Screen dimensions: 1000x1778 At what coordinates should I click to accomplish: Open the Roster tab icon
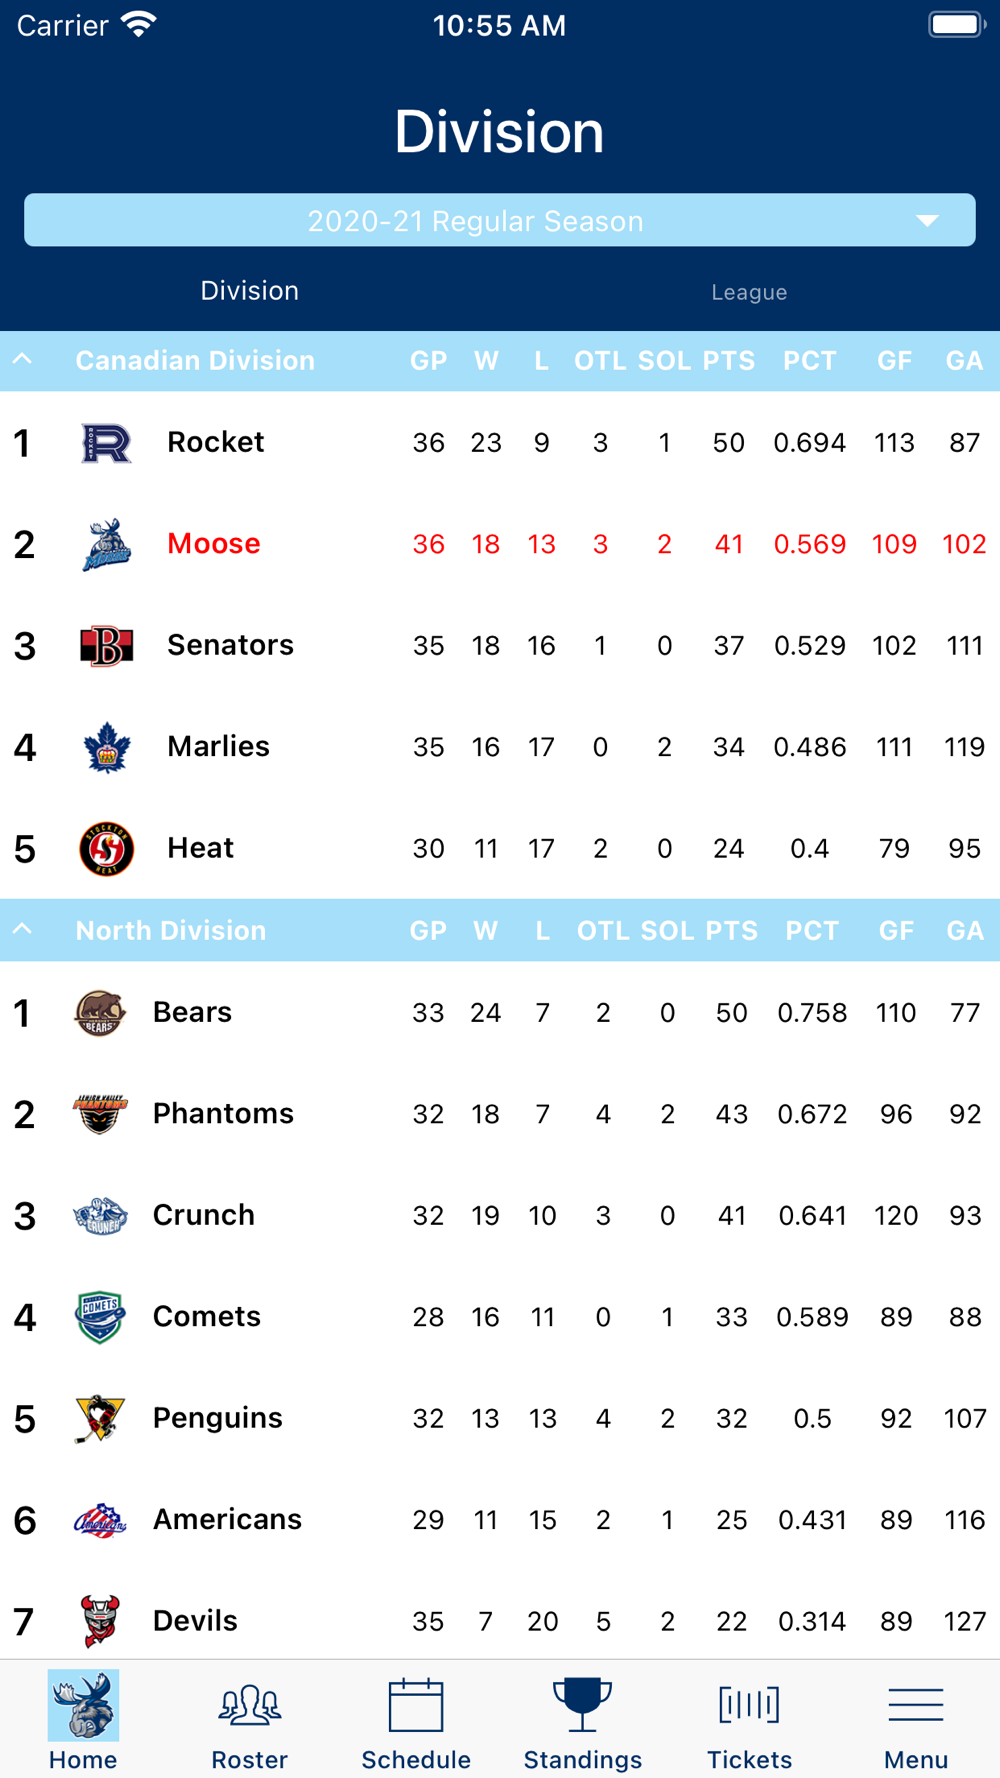coord(249,1706)
